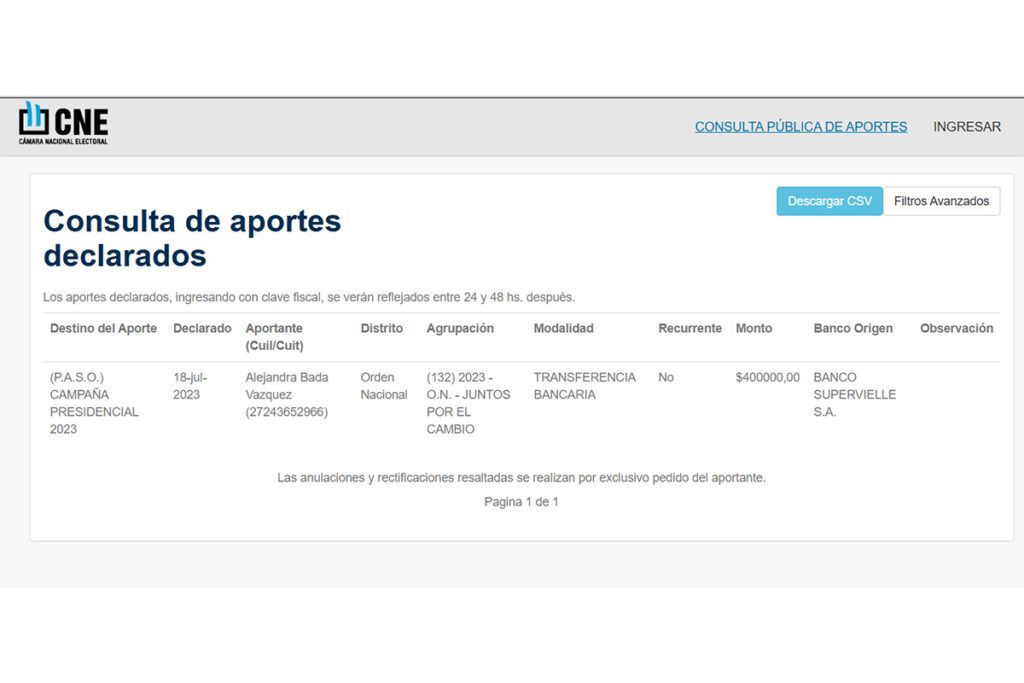This screenshot has height=683, width=1024.
Task: Click the CNE logo icon
Action: tap(33, 119)
